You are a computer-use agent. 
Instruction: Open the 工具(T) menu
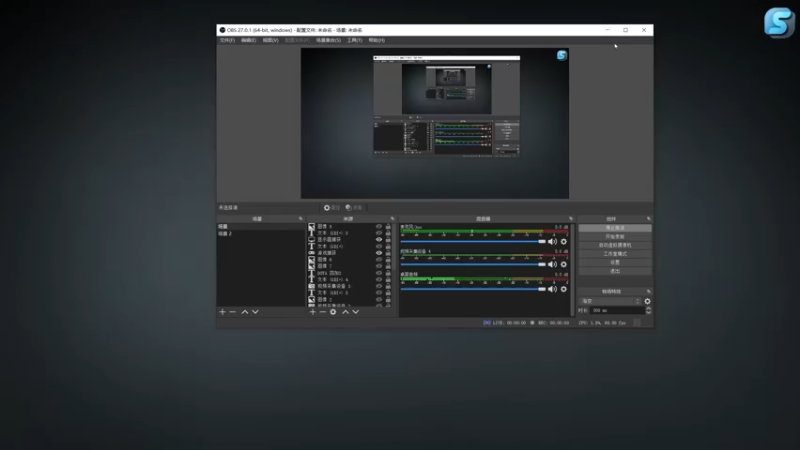pos(355,40)
